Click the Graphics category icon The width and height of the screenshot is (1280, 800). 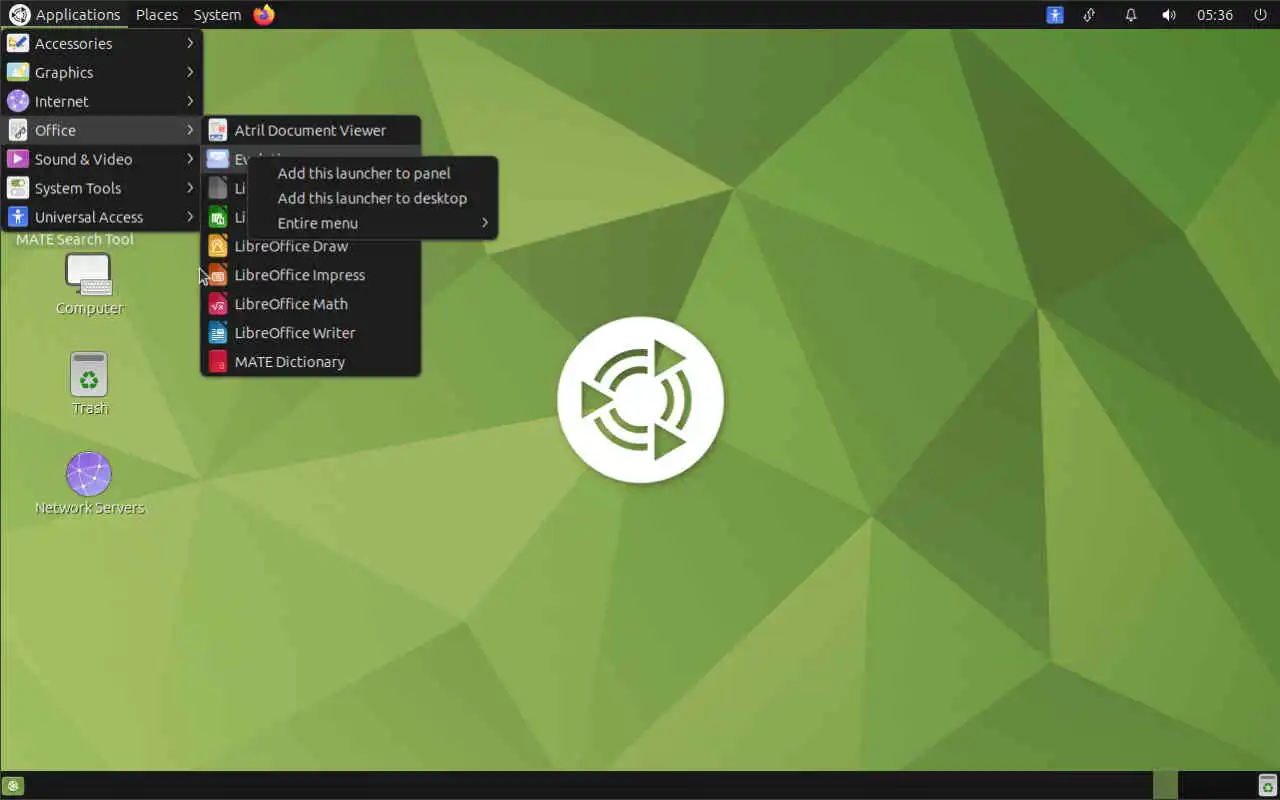point(18,72)
